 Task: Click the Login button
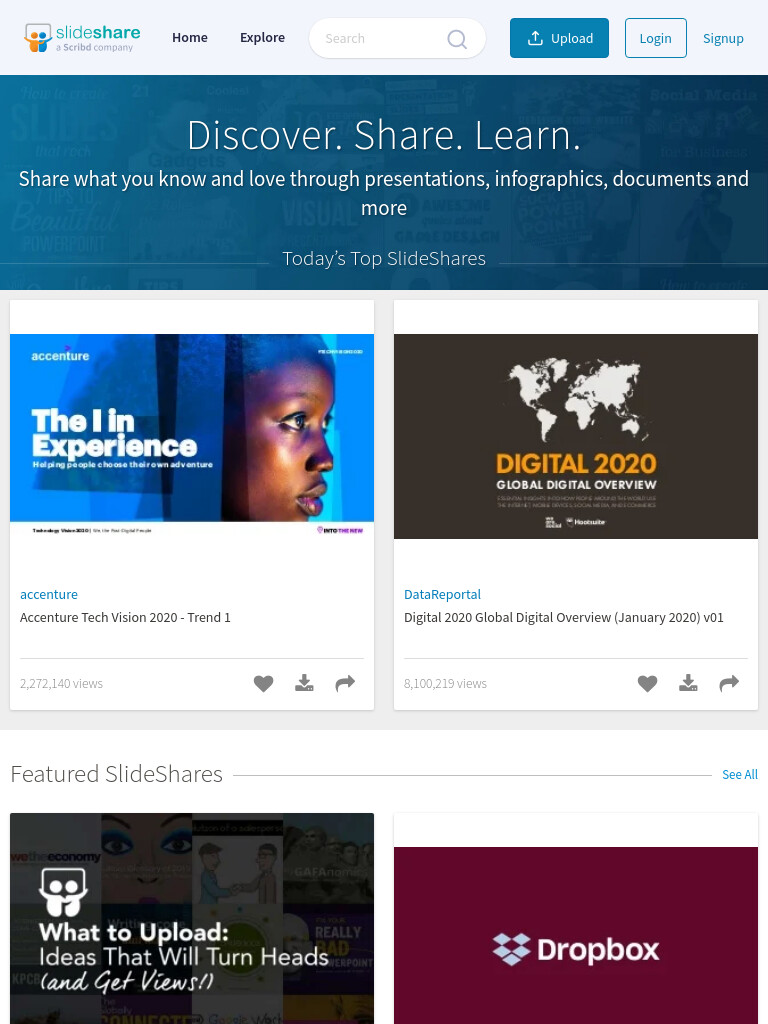point(656,38)
